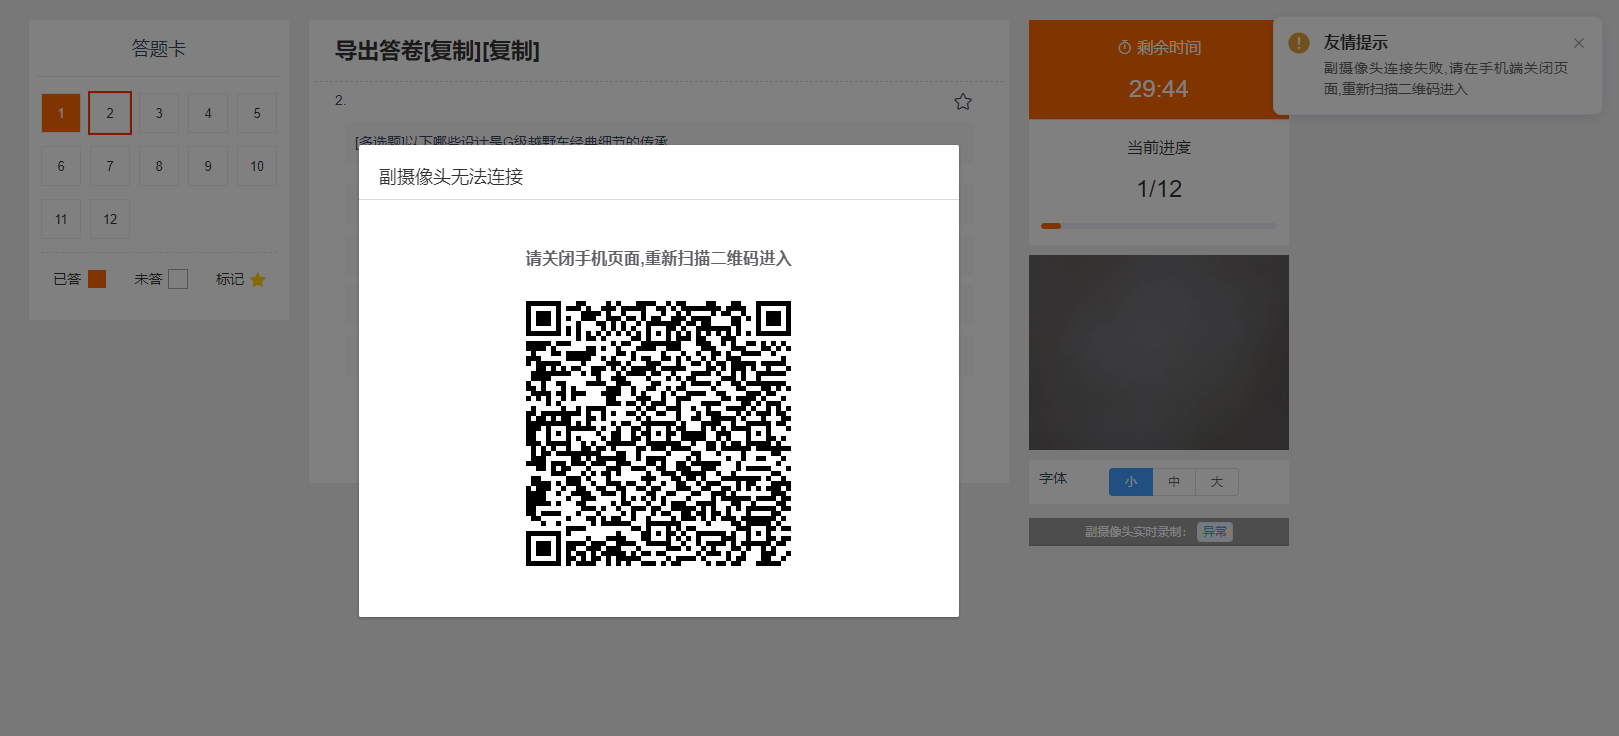The height and width of the screenshot is (736, 1619).
Task: Select question 12 in answer card
Action: coord(110,219)
